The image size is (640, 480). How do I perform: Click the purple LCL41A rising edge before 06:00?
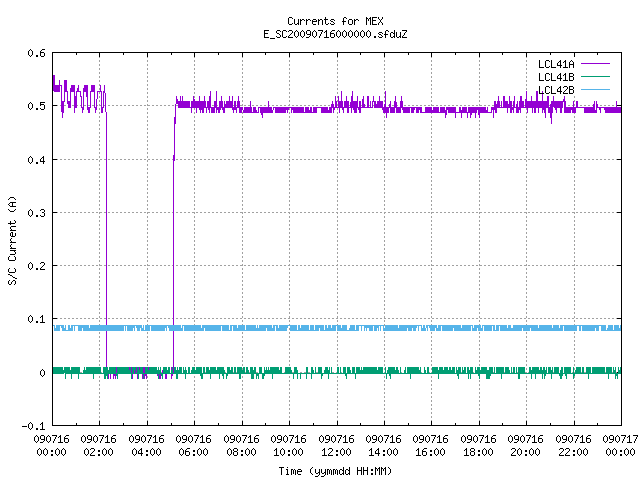point(174,241)
